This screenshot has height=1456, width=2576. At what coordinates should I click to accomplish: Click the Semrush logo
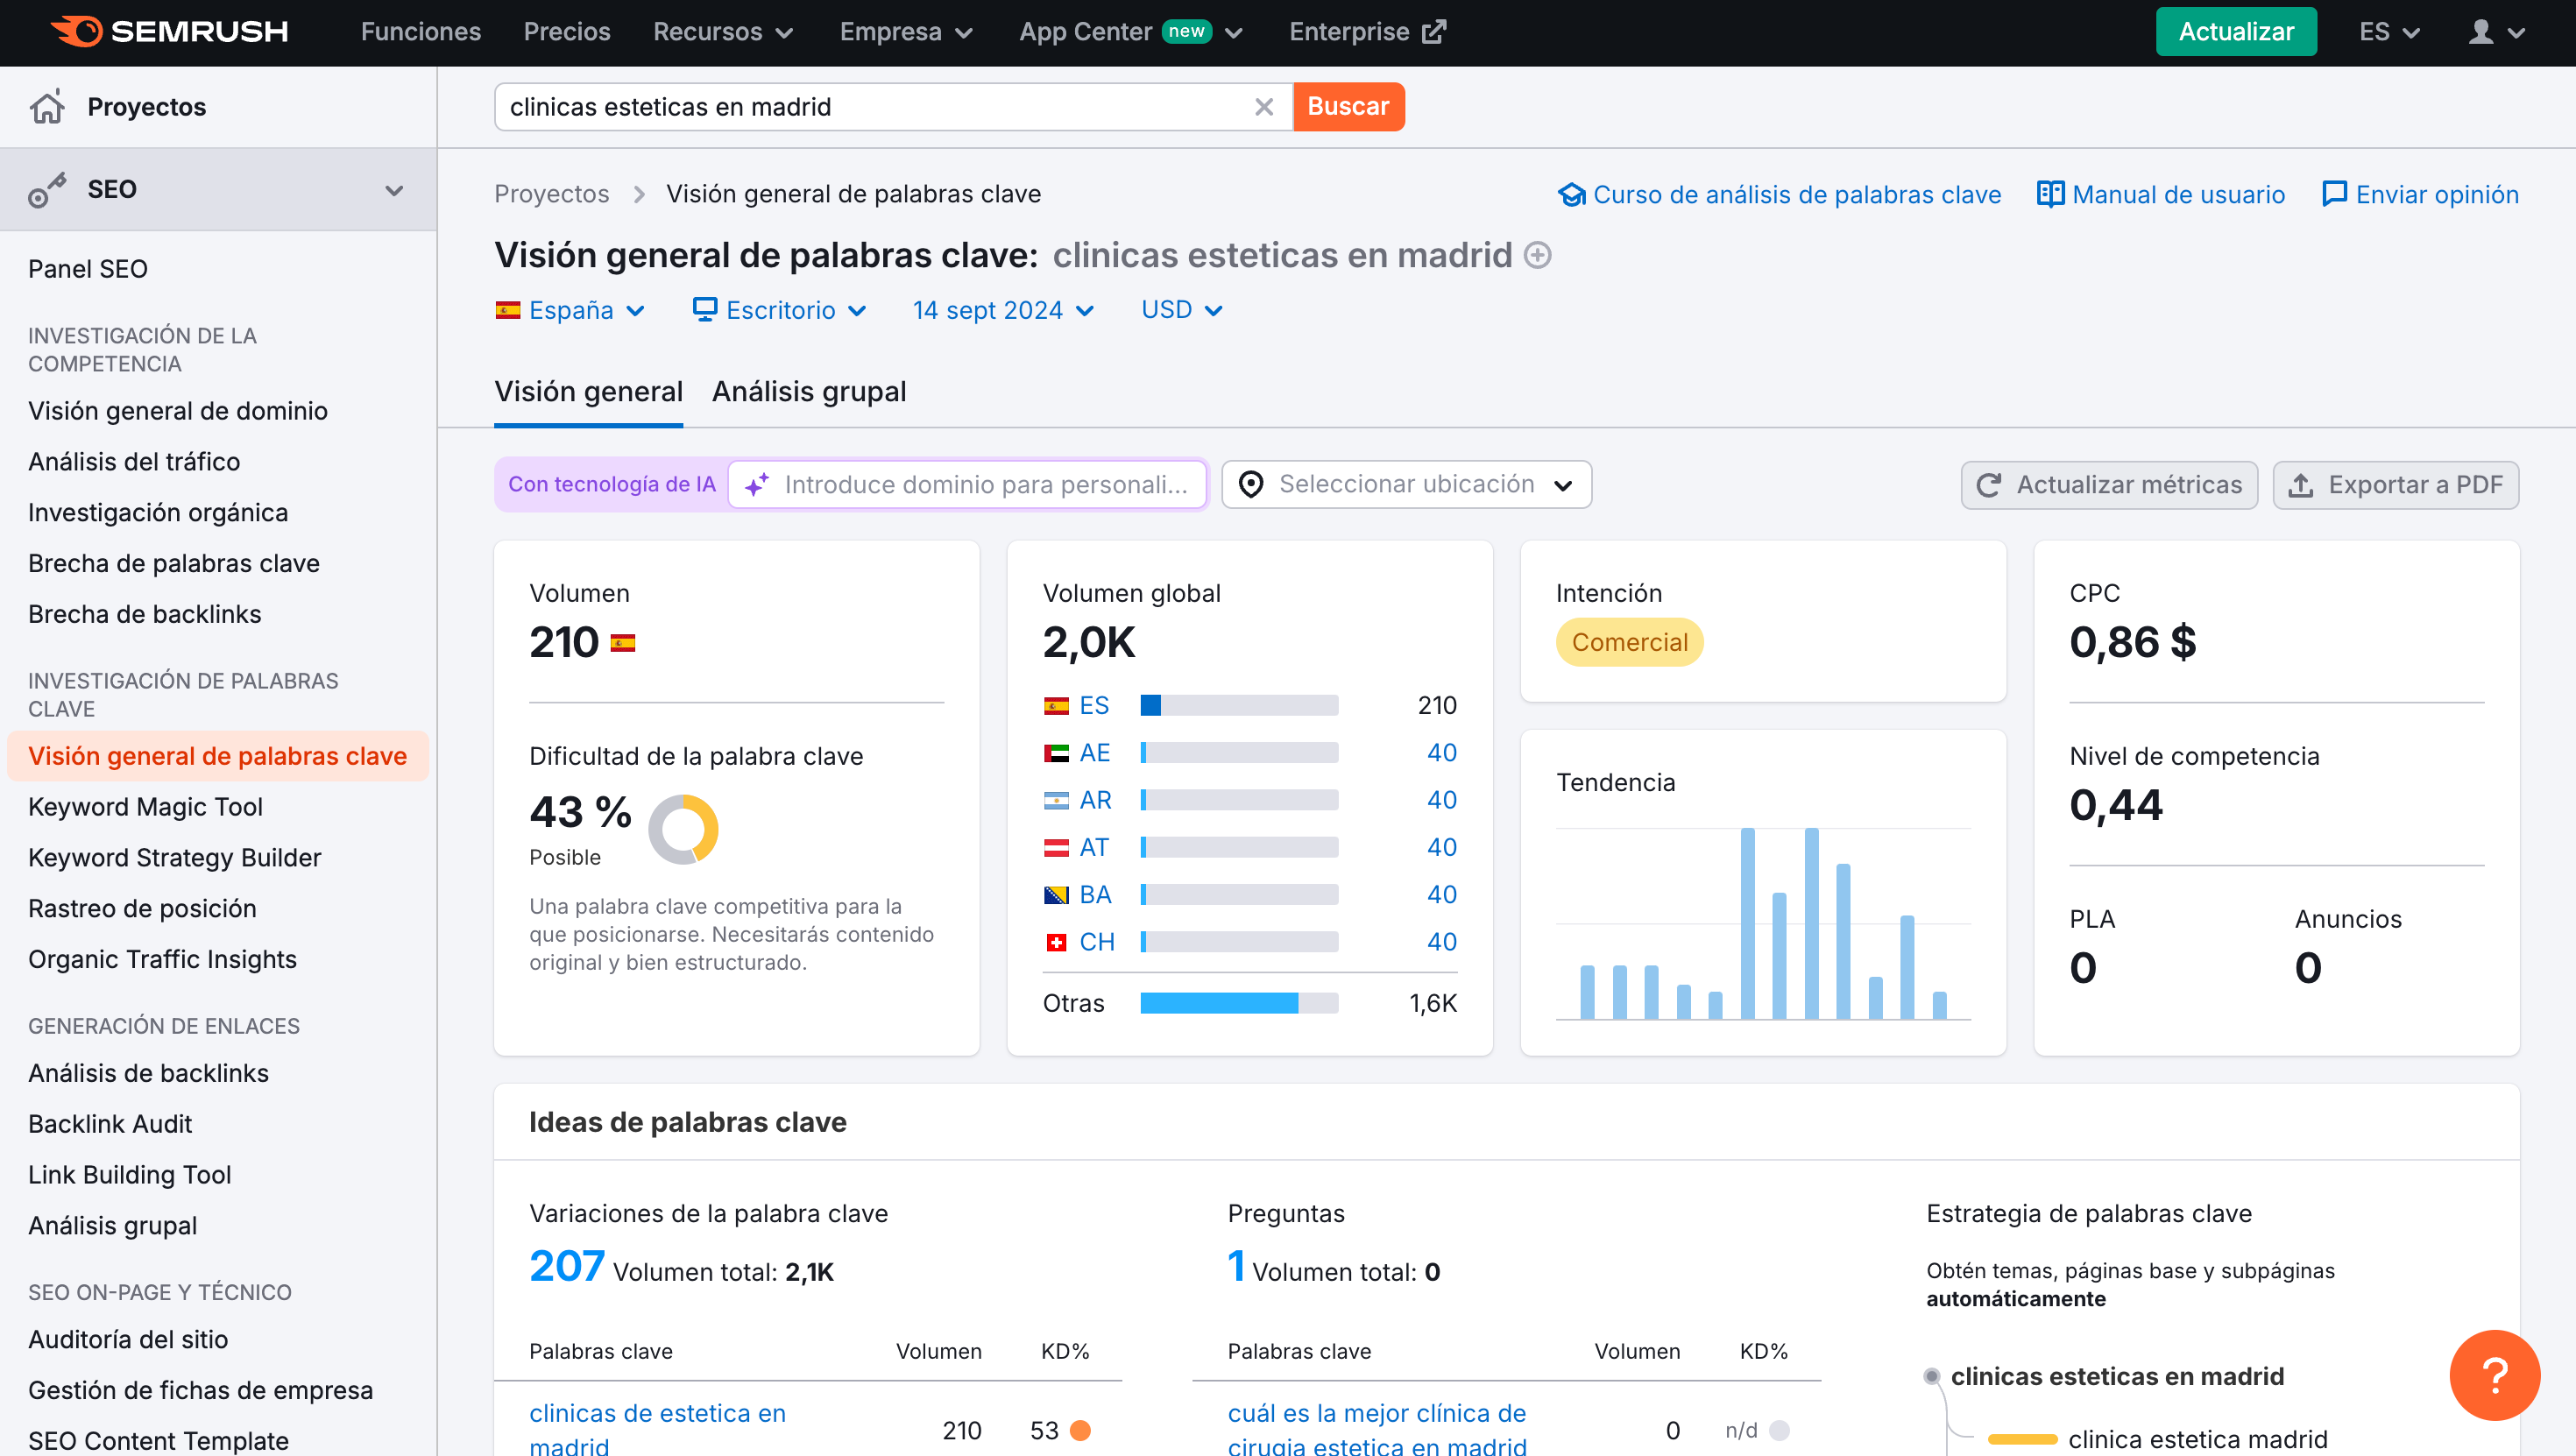[169, 32]
